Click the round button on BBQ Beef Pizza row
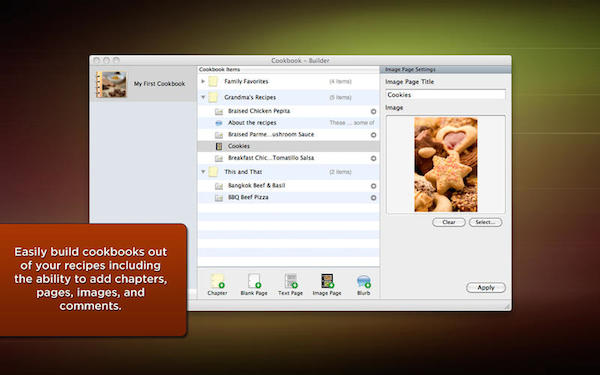 click(x=373, y=198)
